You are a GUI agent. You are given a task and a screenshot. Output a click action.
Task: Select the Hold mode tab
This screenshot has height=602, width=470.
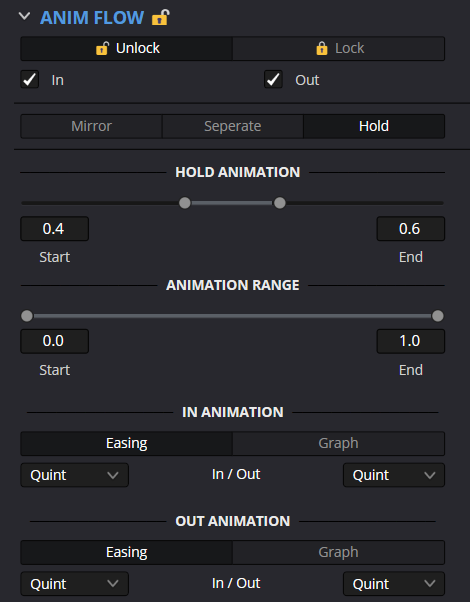click(x=374, y=126)
